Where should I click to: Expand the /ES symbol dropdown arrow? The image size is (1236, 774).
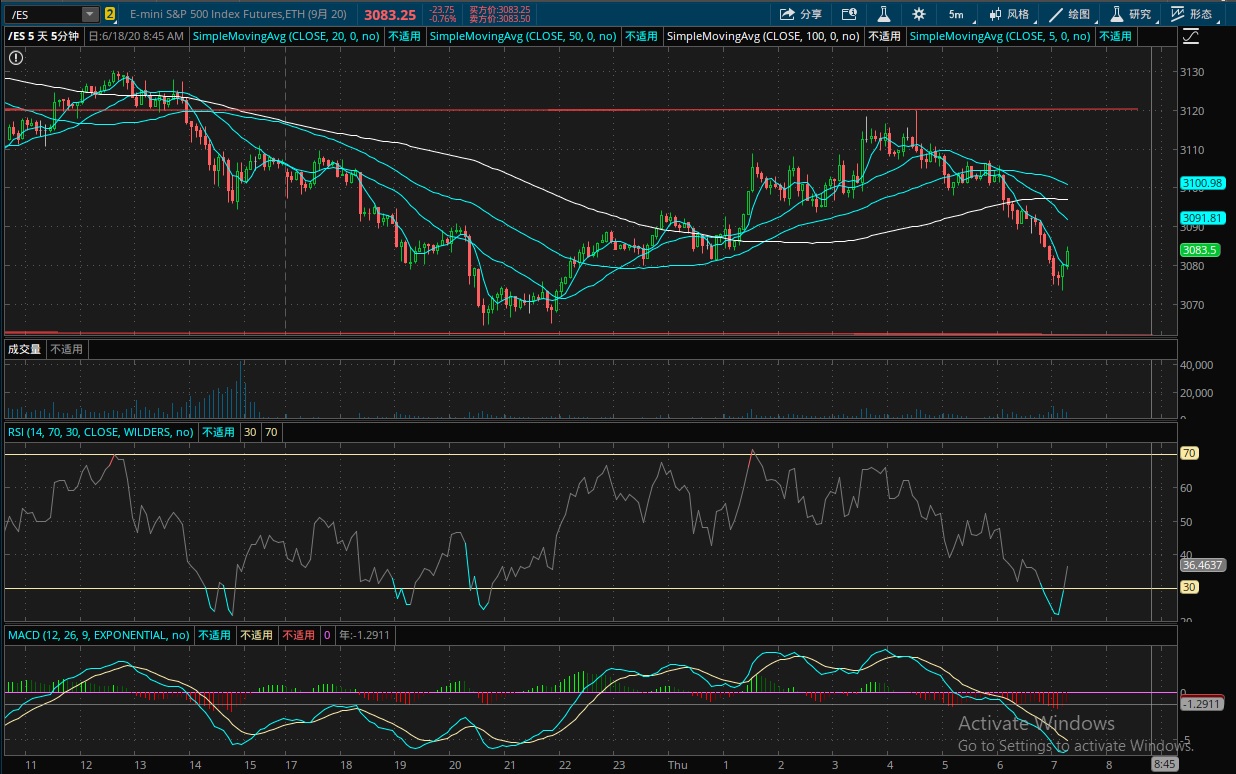tap(90, 14)
